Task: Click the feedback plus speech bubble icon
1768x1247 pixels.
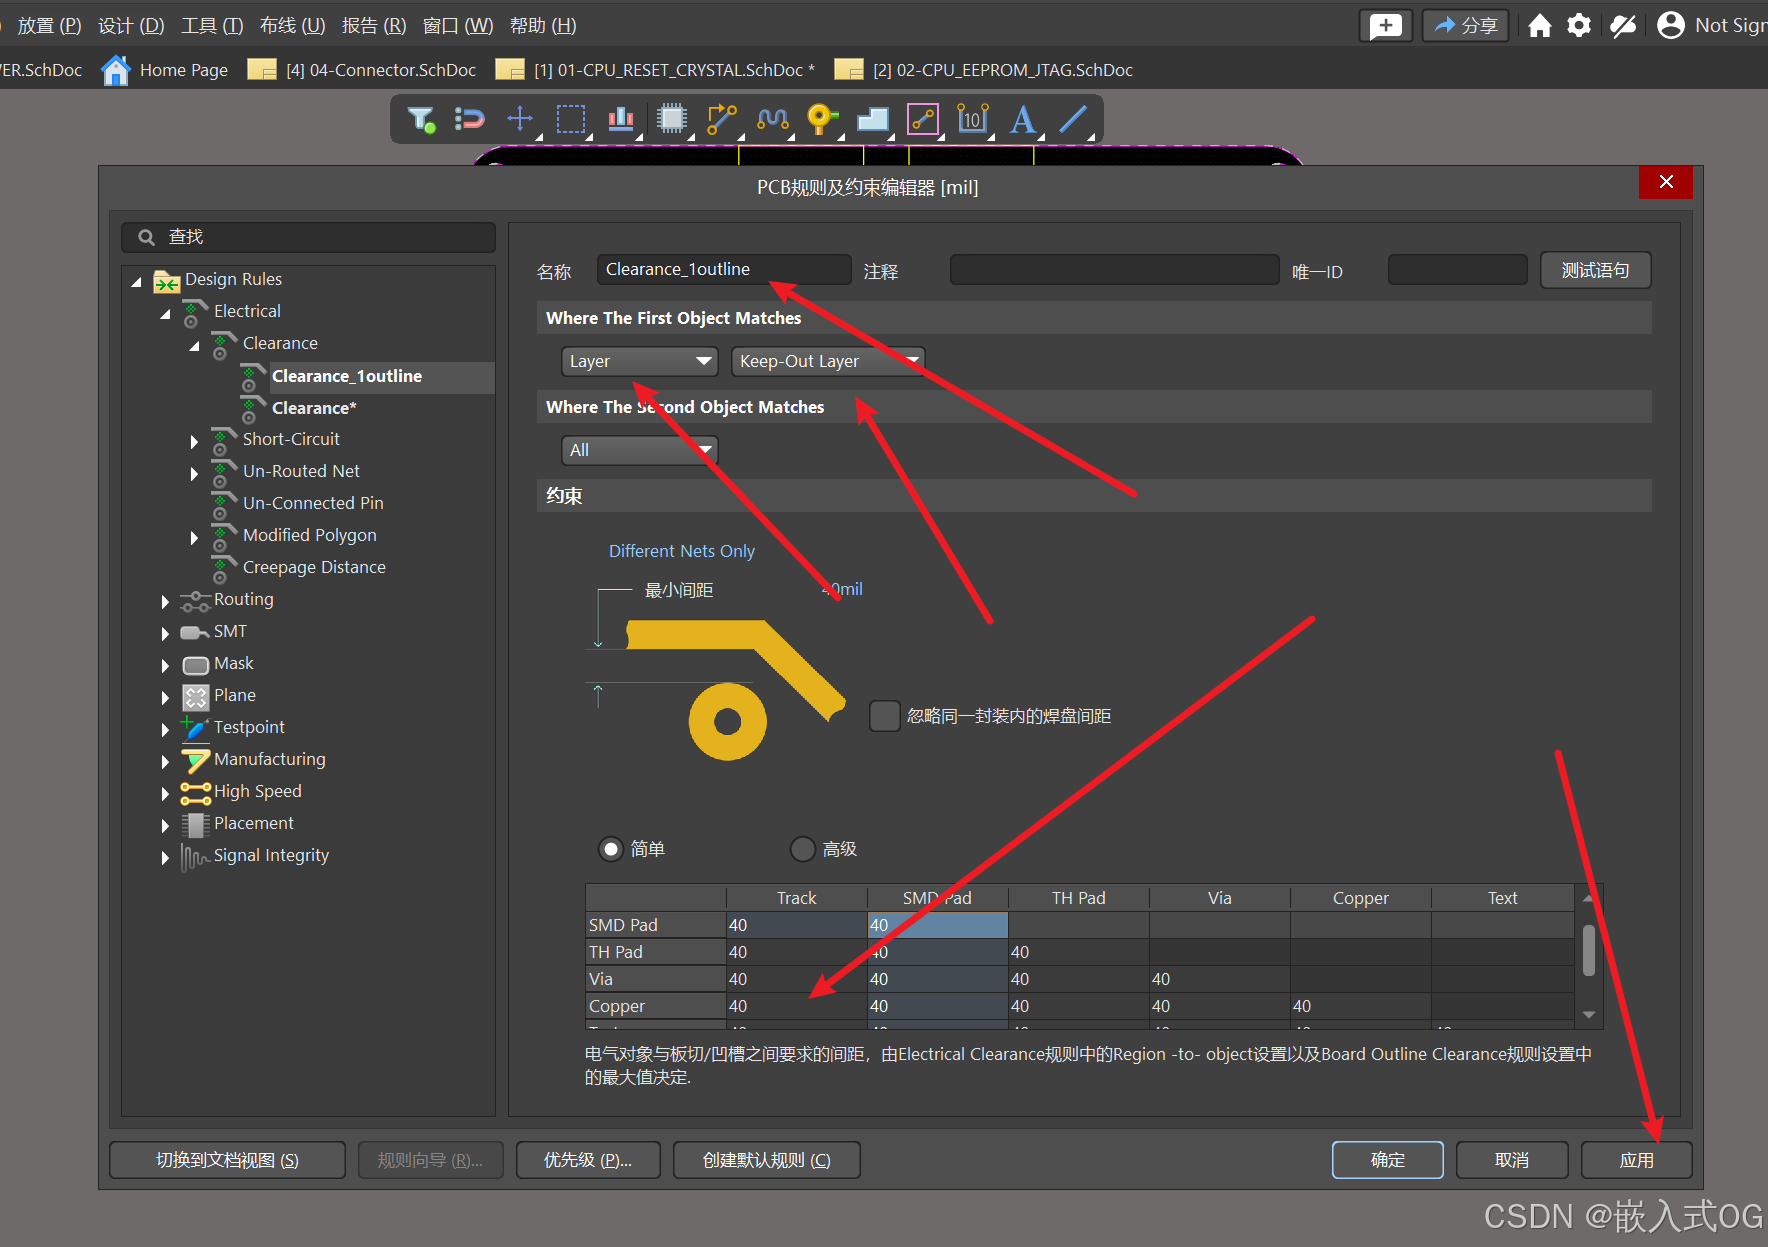Action: pos(1386,26)
